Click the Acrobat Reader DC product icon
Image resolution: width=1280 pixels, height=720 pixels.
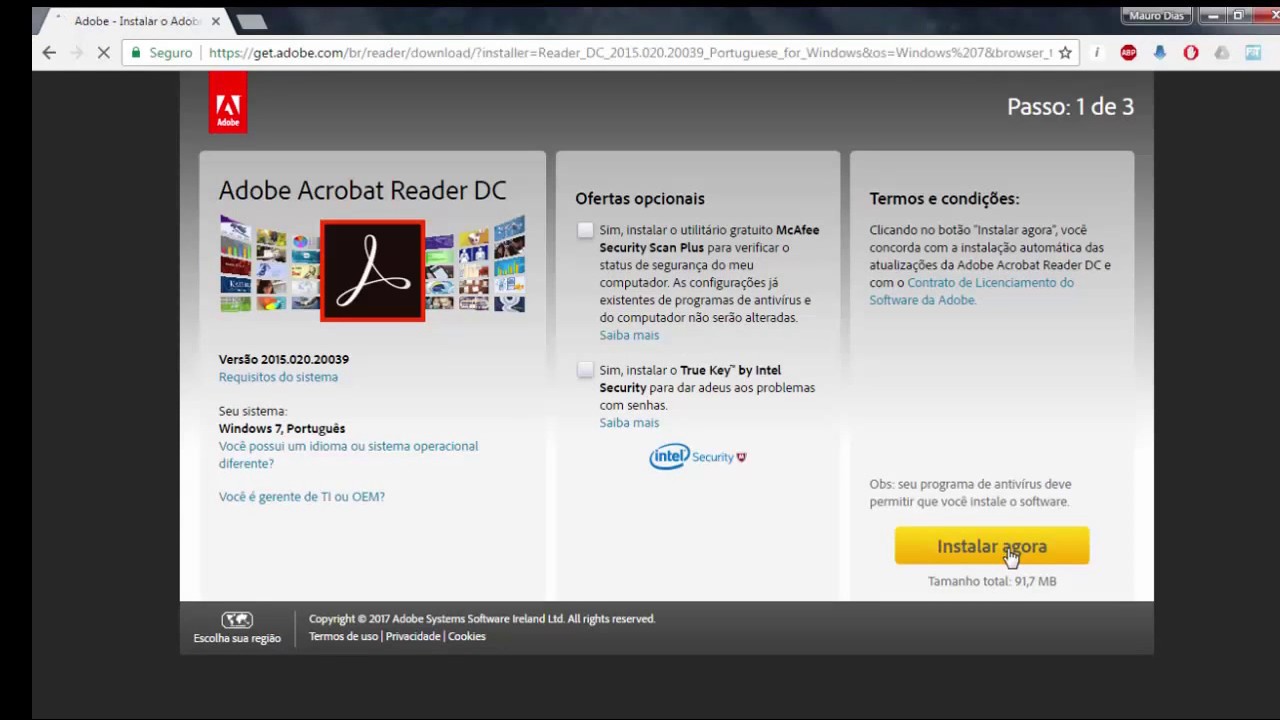pos(373,271)
